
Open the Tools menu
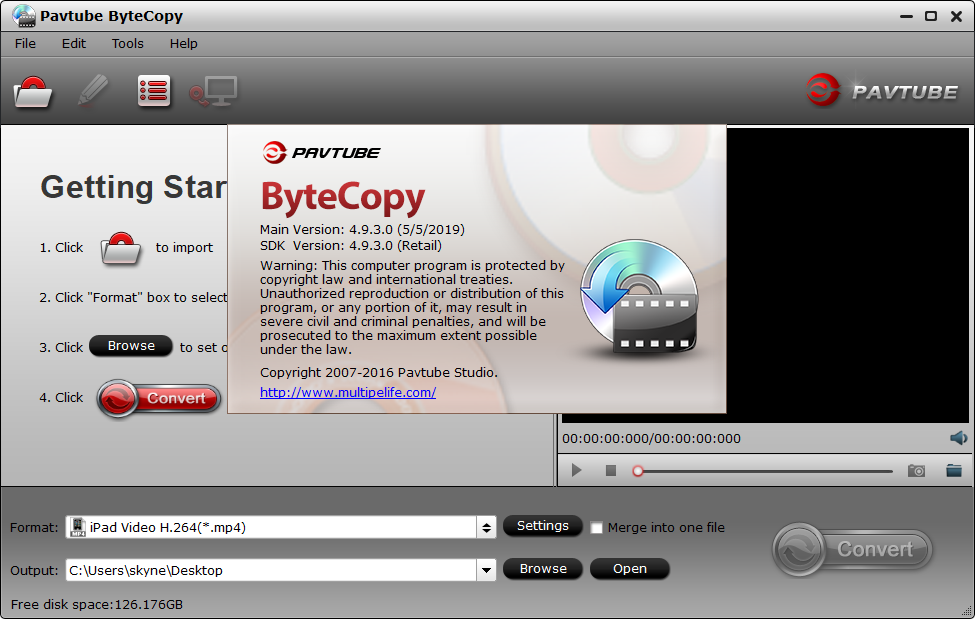tap(127, 44)
